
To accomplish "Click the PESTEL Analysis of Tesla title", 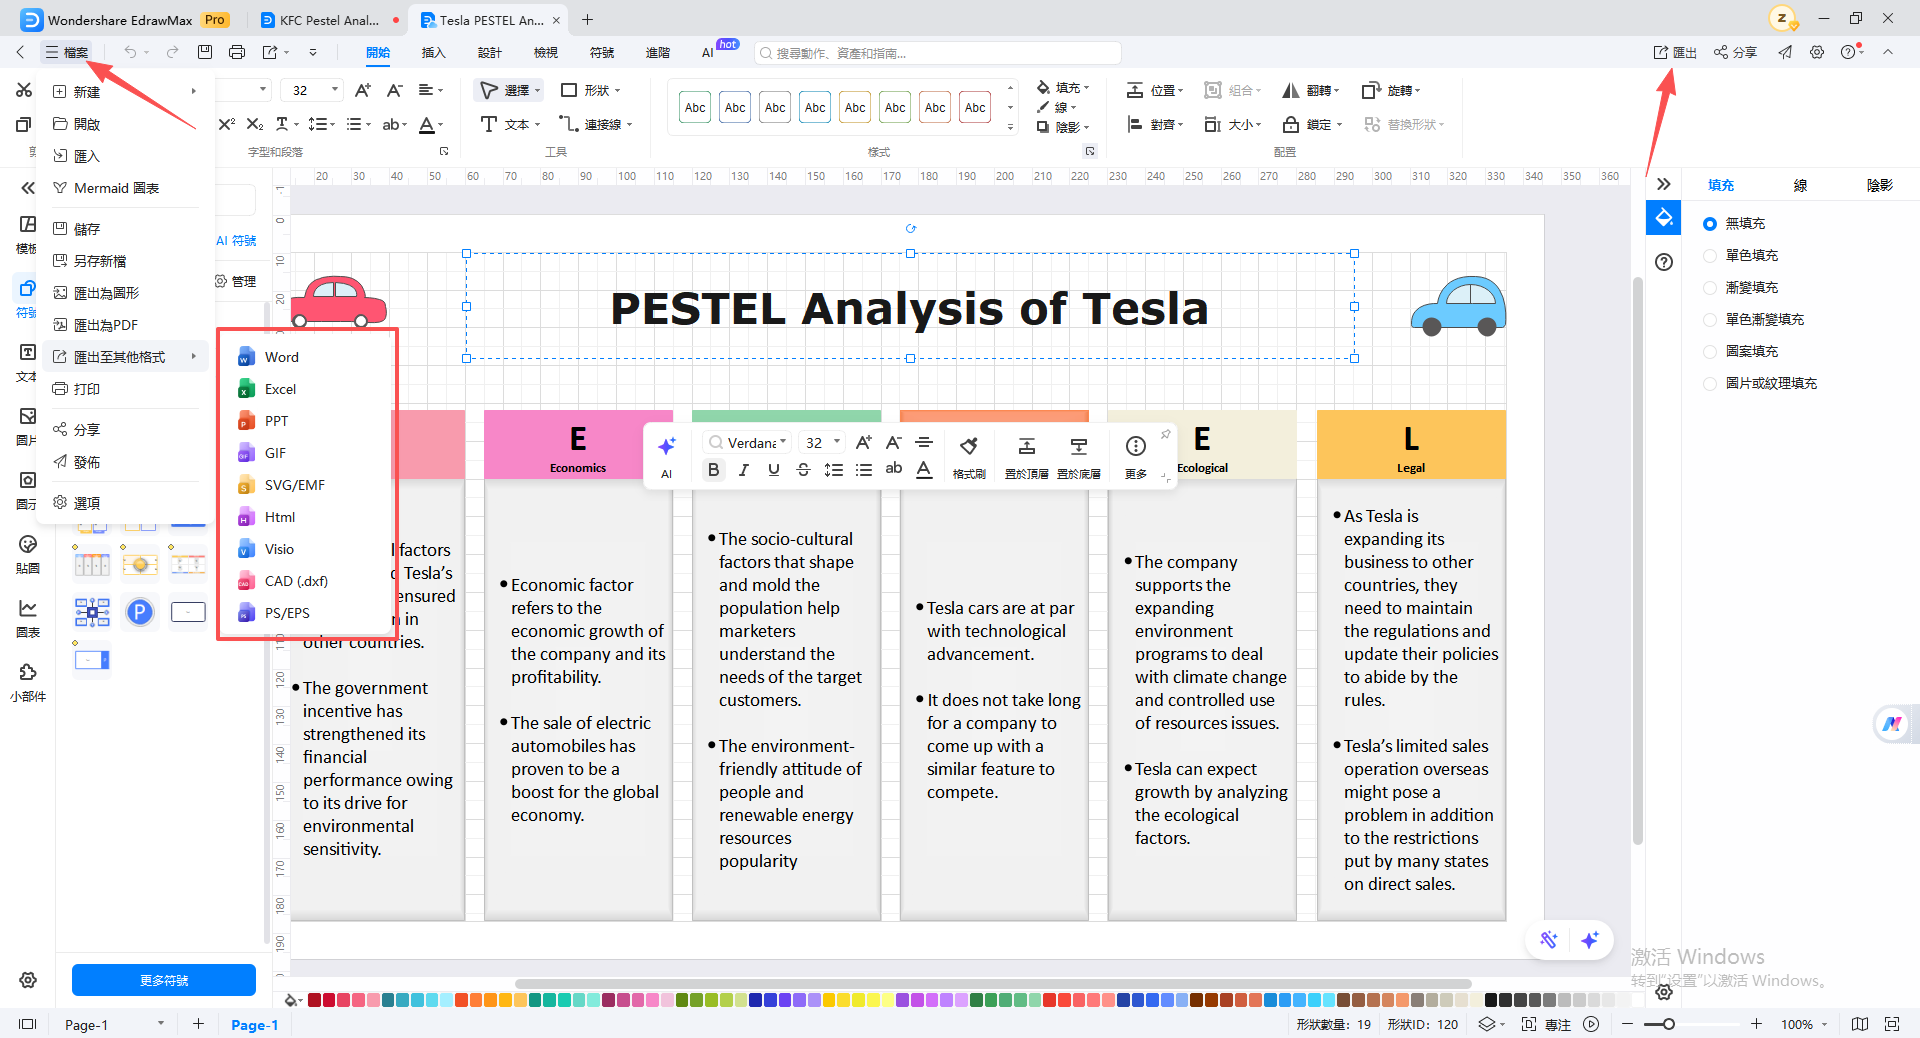I will (x=909, y=308).
